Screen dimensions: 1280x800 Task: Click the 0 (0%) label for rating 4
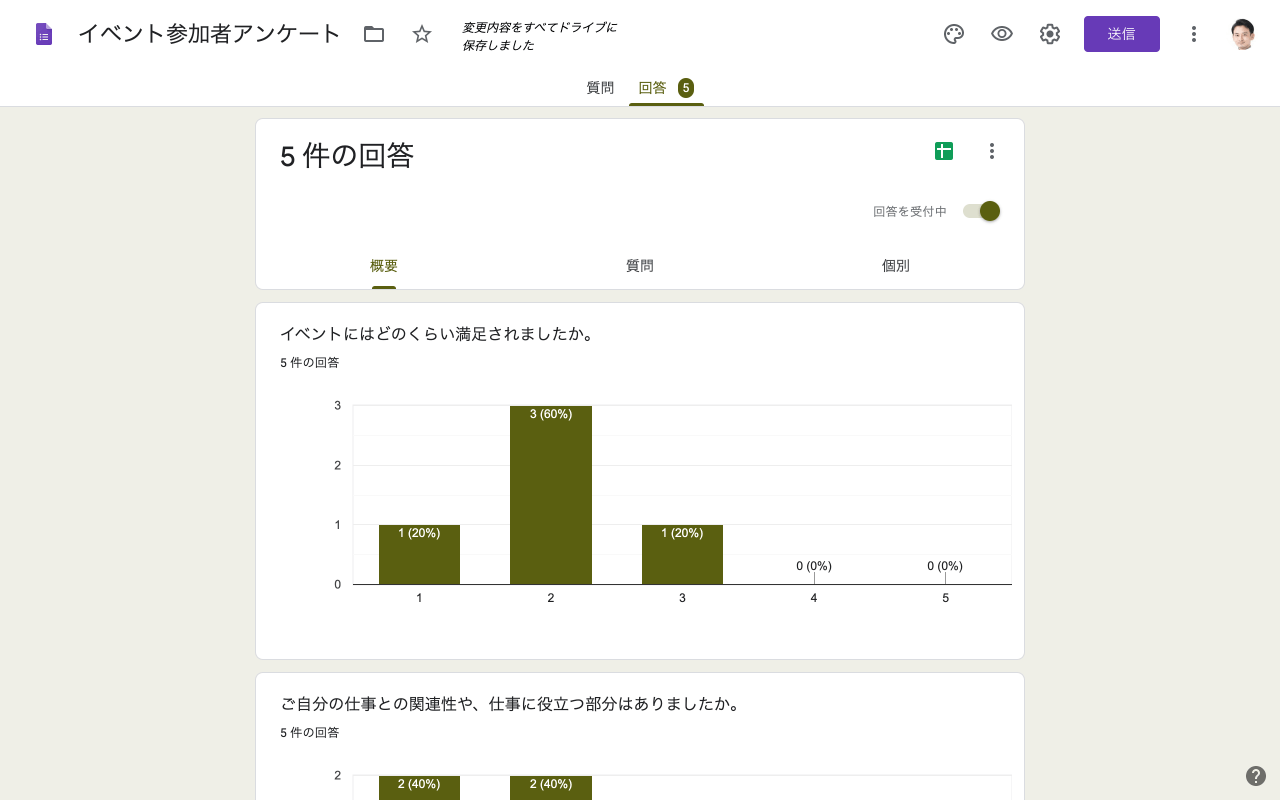(x=814, y=566)
